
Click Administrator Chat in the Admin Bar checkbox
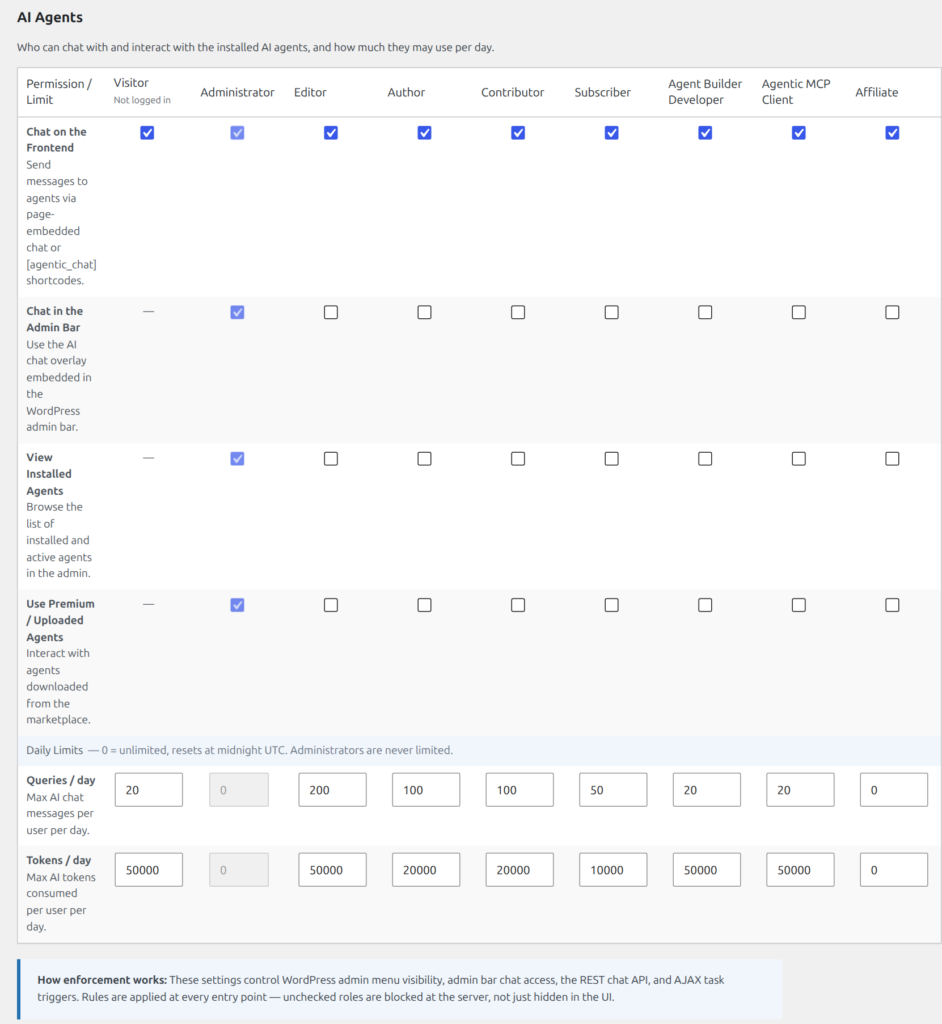(x=237, y=312)
